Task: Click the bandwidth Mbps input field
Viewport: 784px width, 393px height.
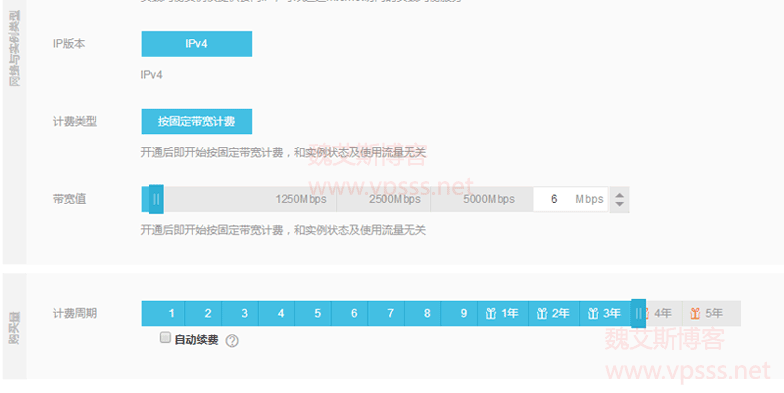Action: 570,200
